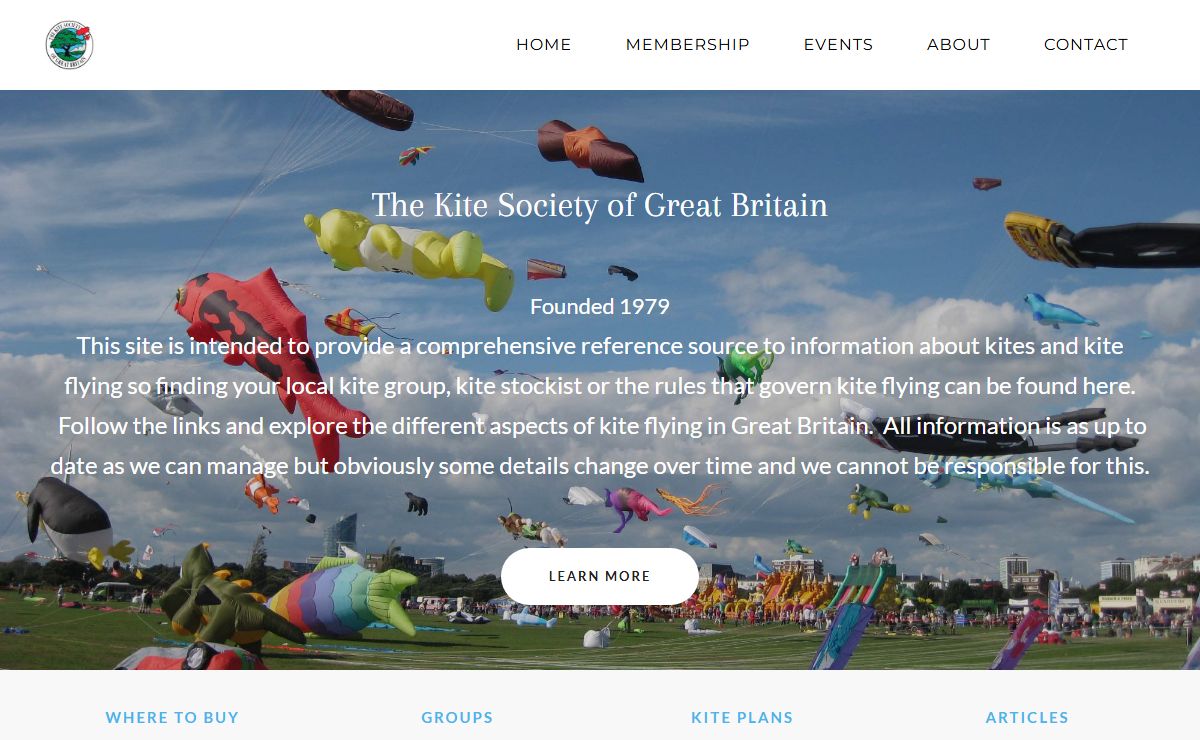The image size is (1200, 740).
Task: Open the Groups section link
Action: 457,717
